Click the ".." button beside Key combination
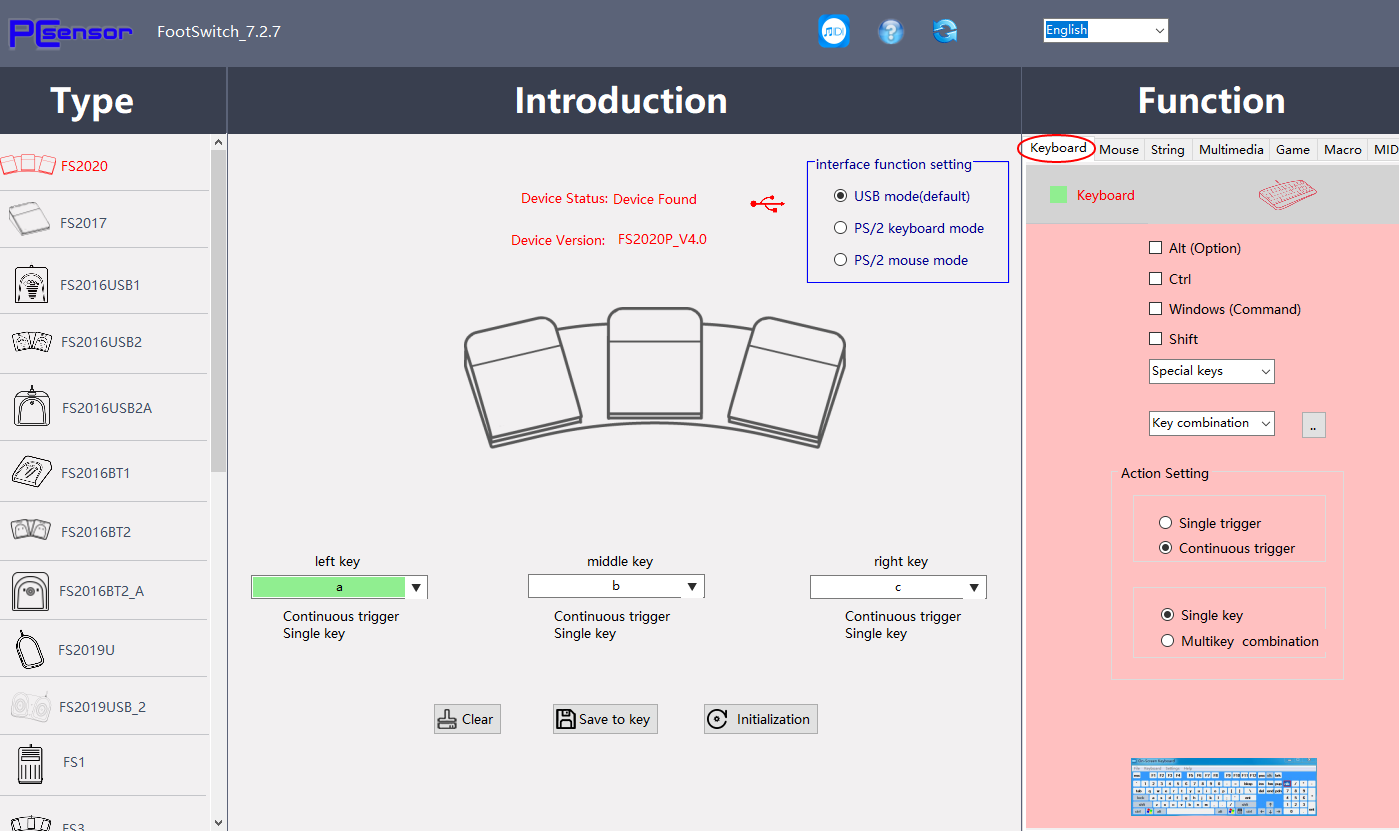The width and height of the screenshot is (1399, 831). 1314,424
